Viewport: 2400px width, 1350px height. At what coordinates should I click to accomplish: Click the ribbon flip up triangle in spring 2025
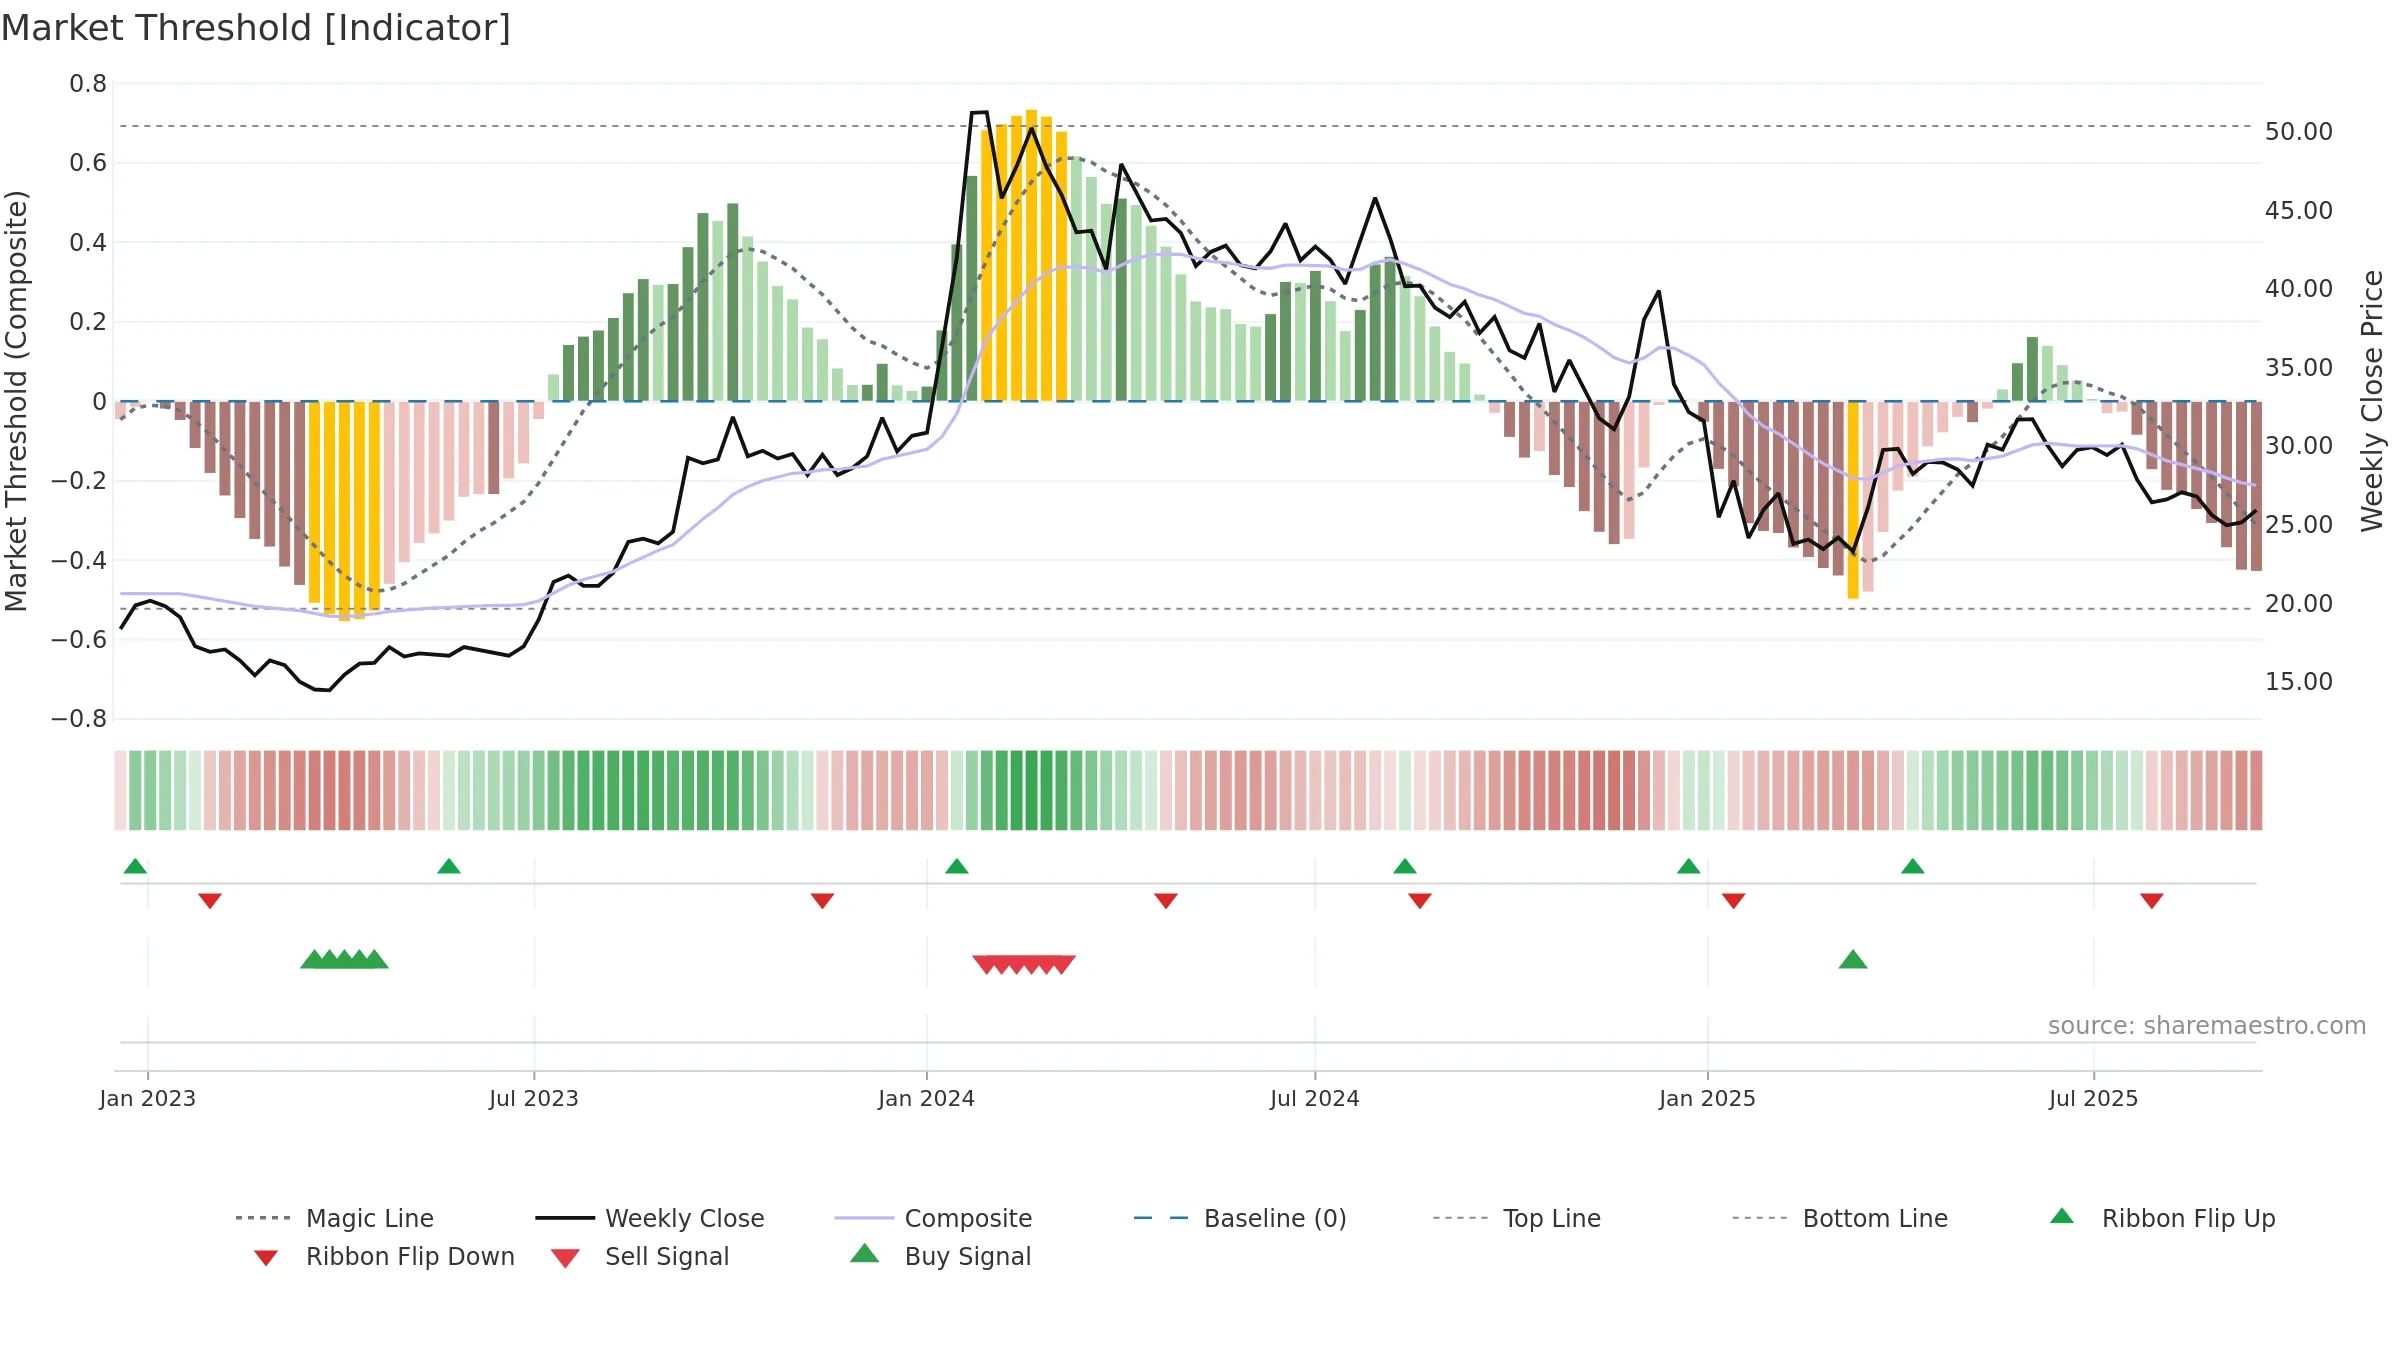(1913, 866)
